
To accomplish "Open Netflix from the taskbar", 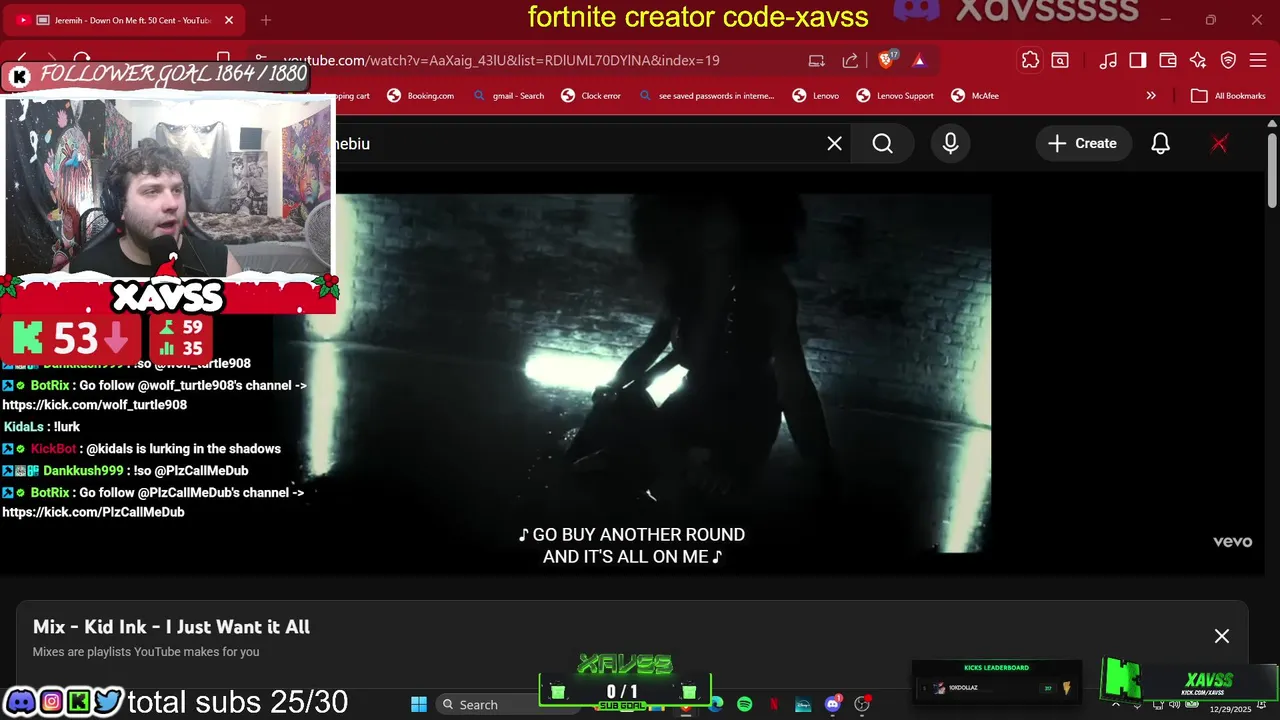I will 774,704.
